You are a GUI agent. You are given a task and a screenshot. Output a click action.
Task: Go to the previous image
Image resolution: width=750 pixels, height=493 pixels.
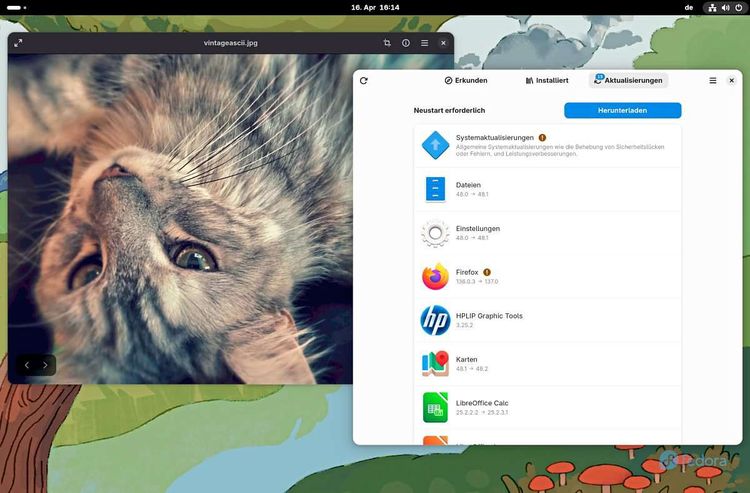pyautogui.click(x=27, y=365)
